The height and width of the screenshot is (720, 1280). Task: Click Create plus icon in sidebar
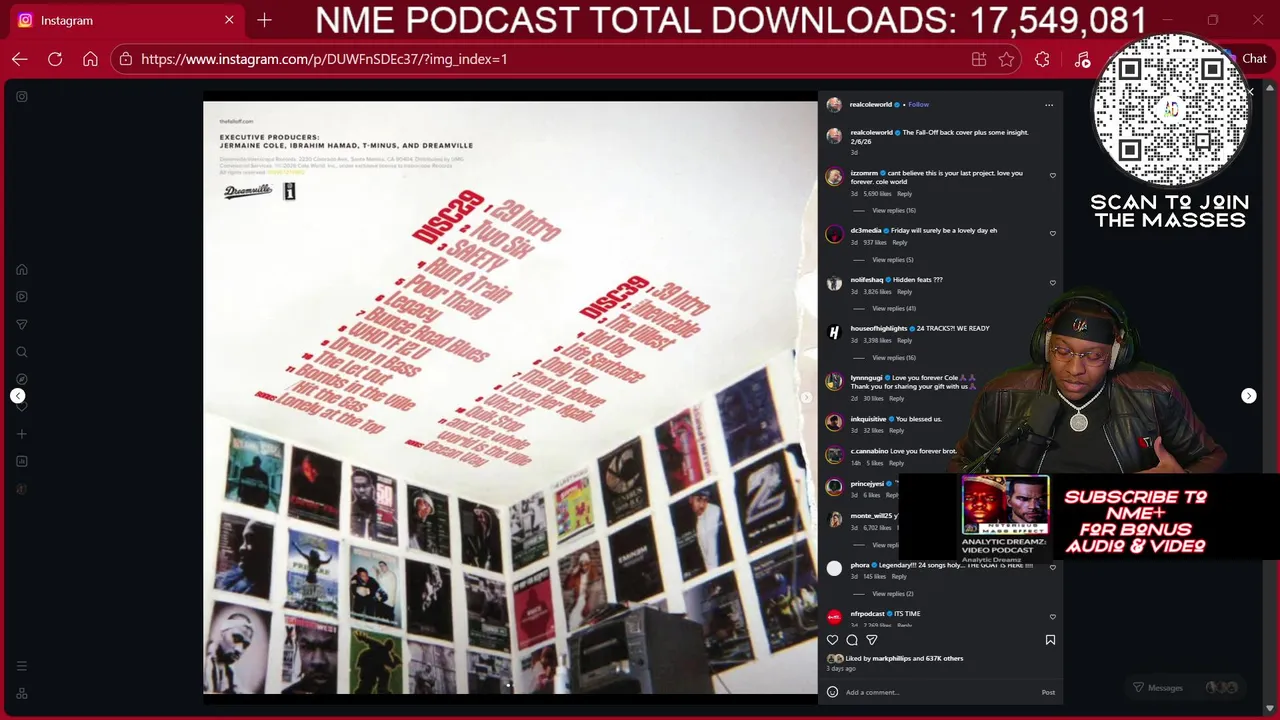(21, 434)
